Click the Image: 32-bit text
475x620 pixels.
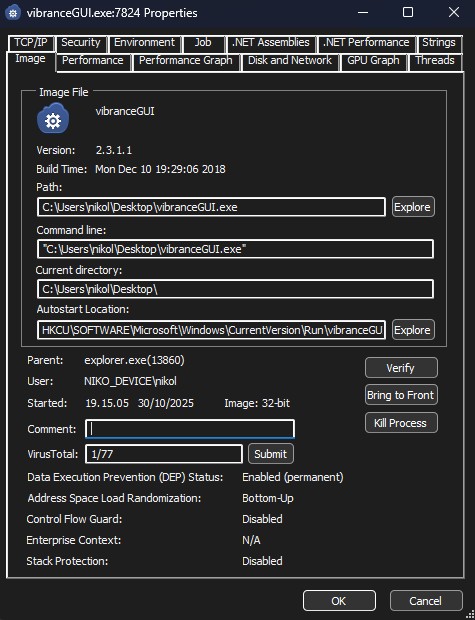[257, 403]
